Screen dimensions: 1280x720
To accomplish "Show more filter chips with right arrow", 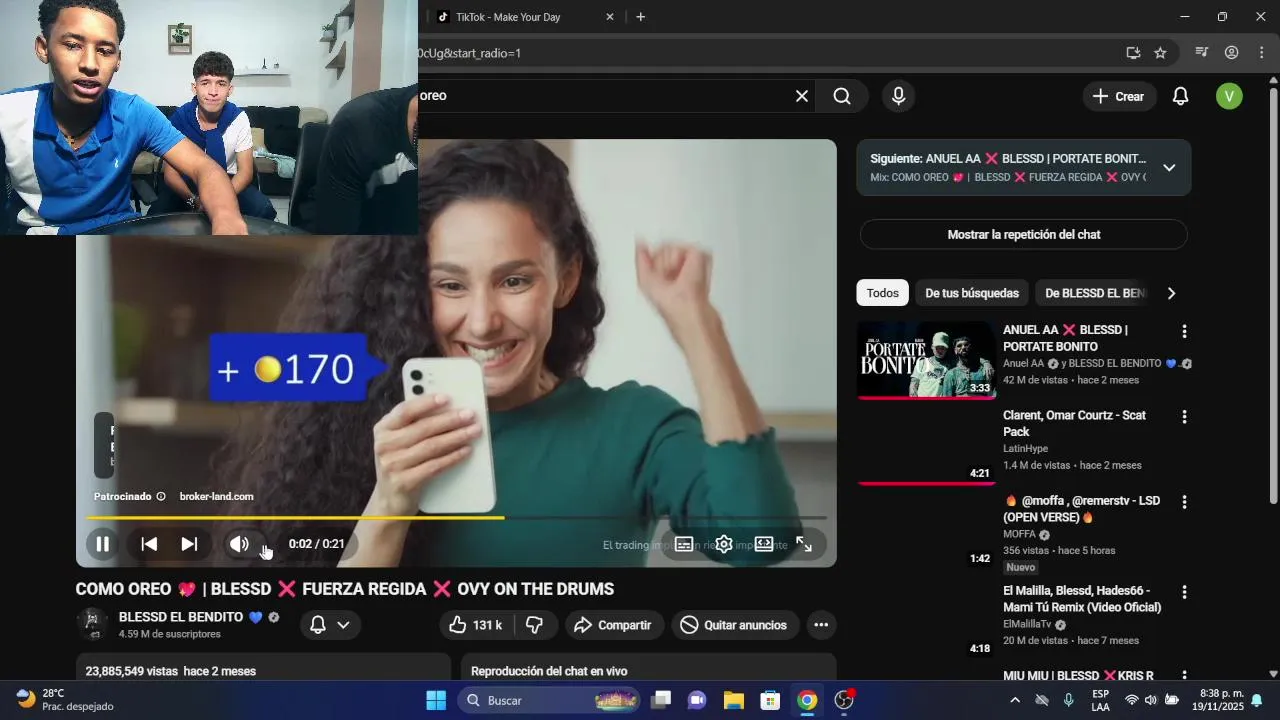I will 1171,293.
